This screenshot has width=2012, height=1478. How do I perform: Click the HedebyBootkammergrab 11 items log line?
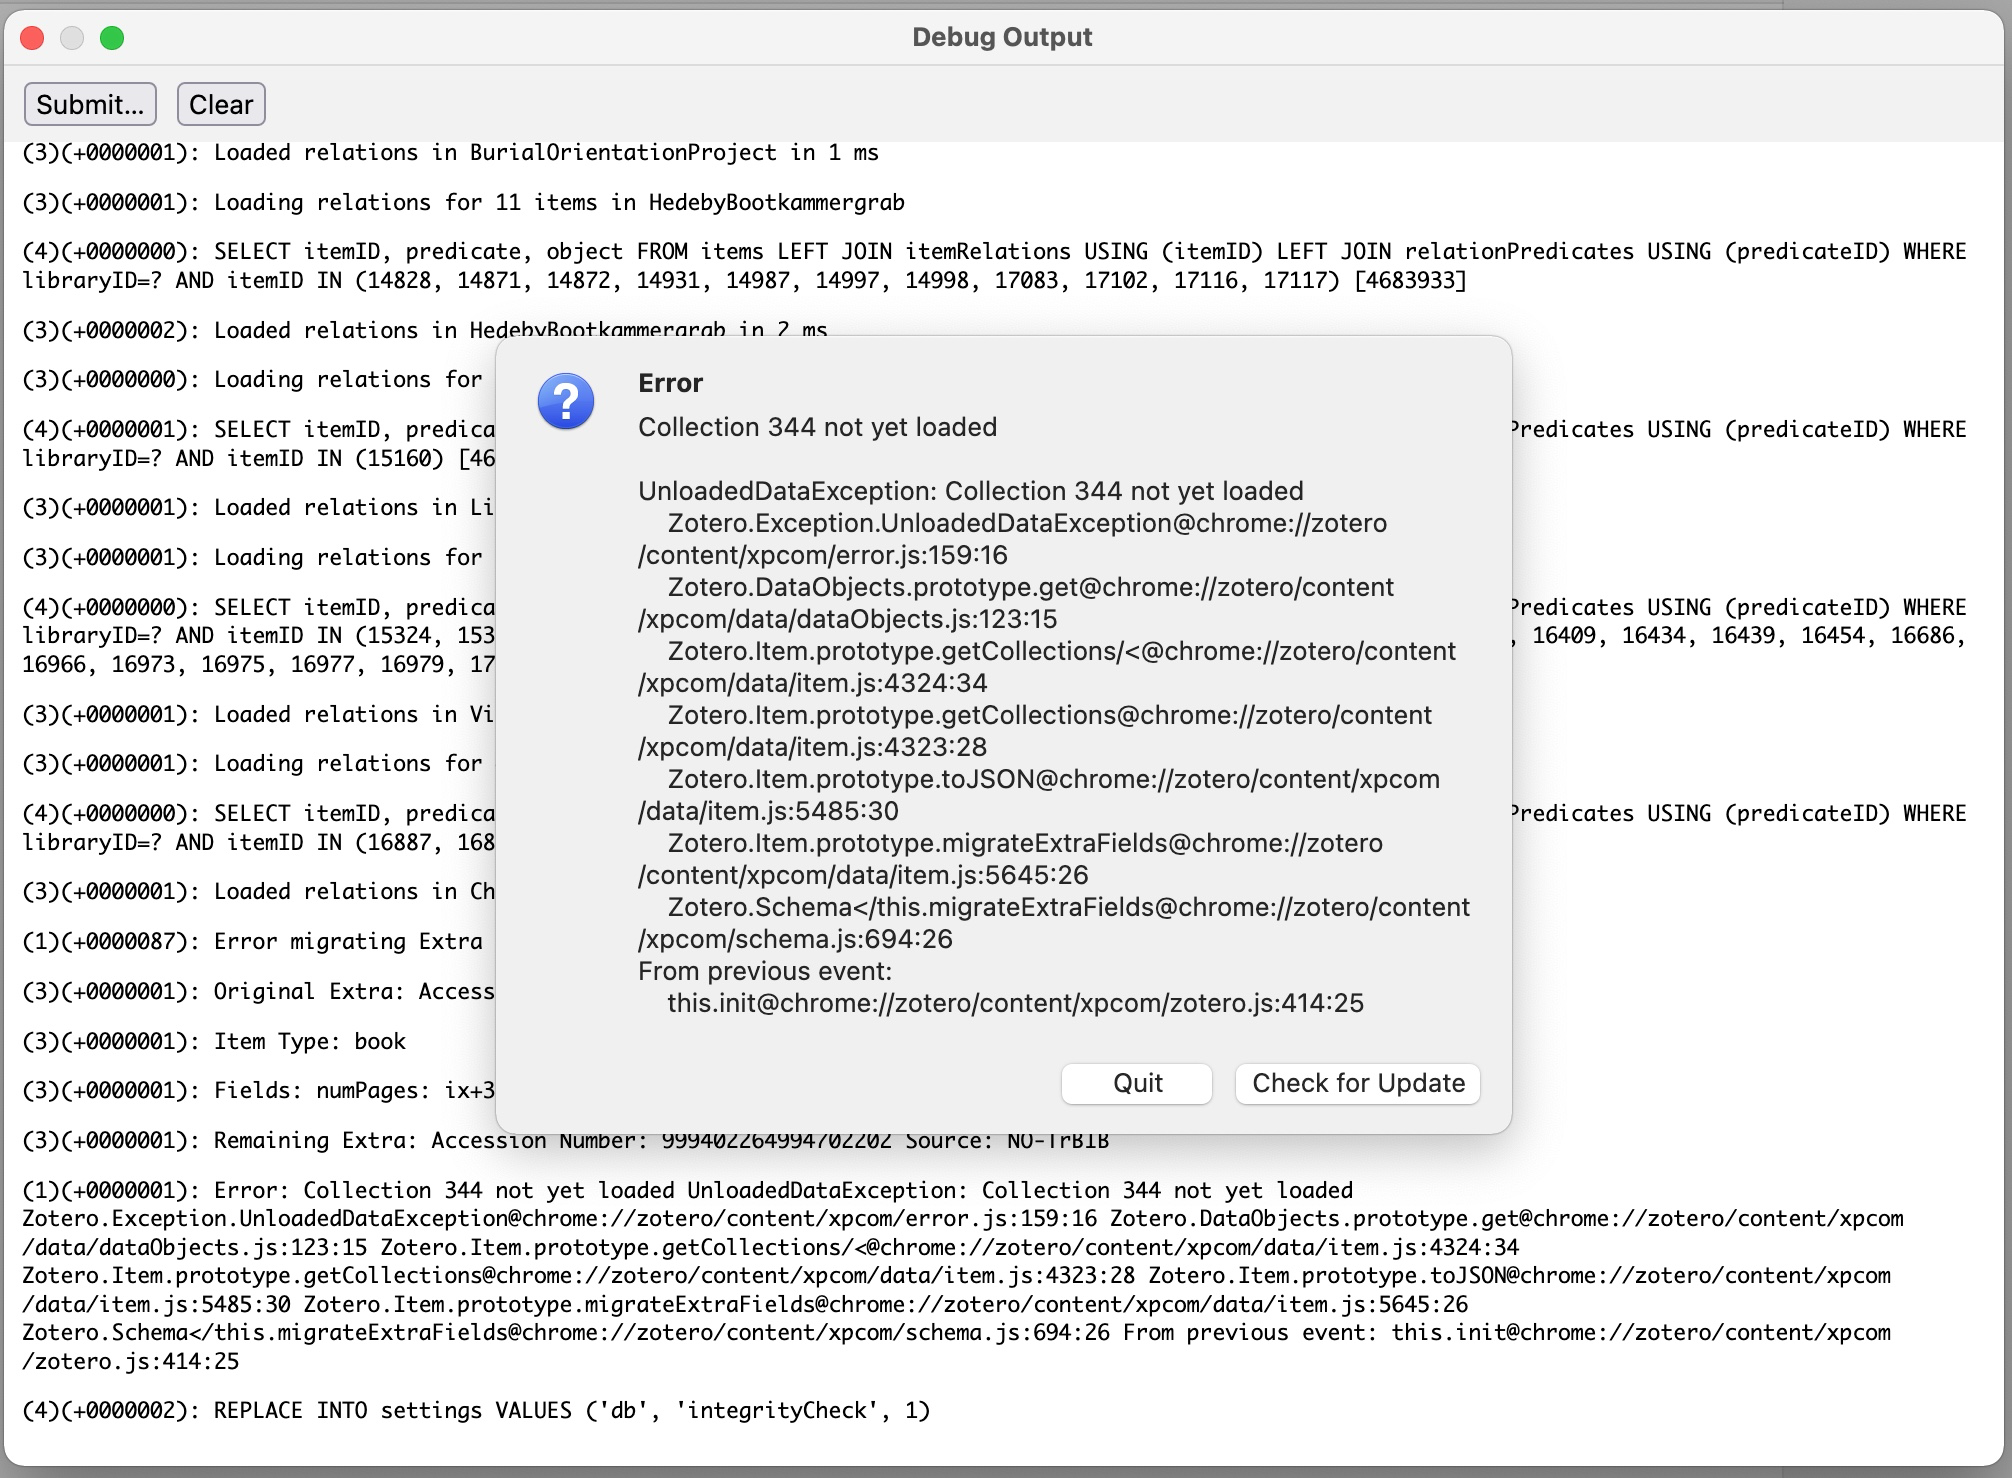click(463, 203)
